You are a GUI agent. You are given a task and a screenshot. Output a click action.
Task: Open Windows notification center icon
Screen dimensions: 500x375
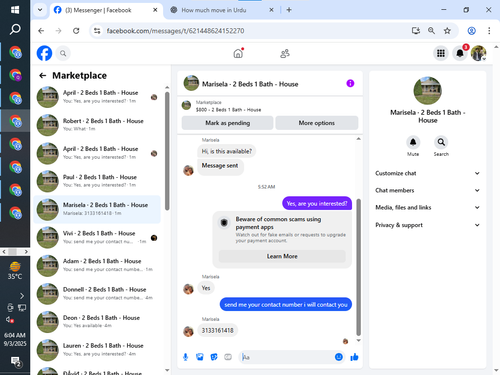point(16,362)
